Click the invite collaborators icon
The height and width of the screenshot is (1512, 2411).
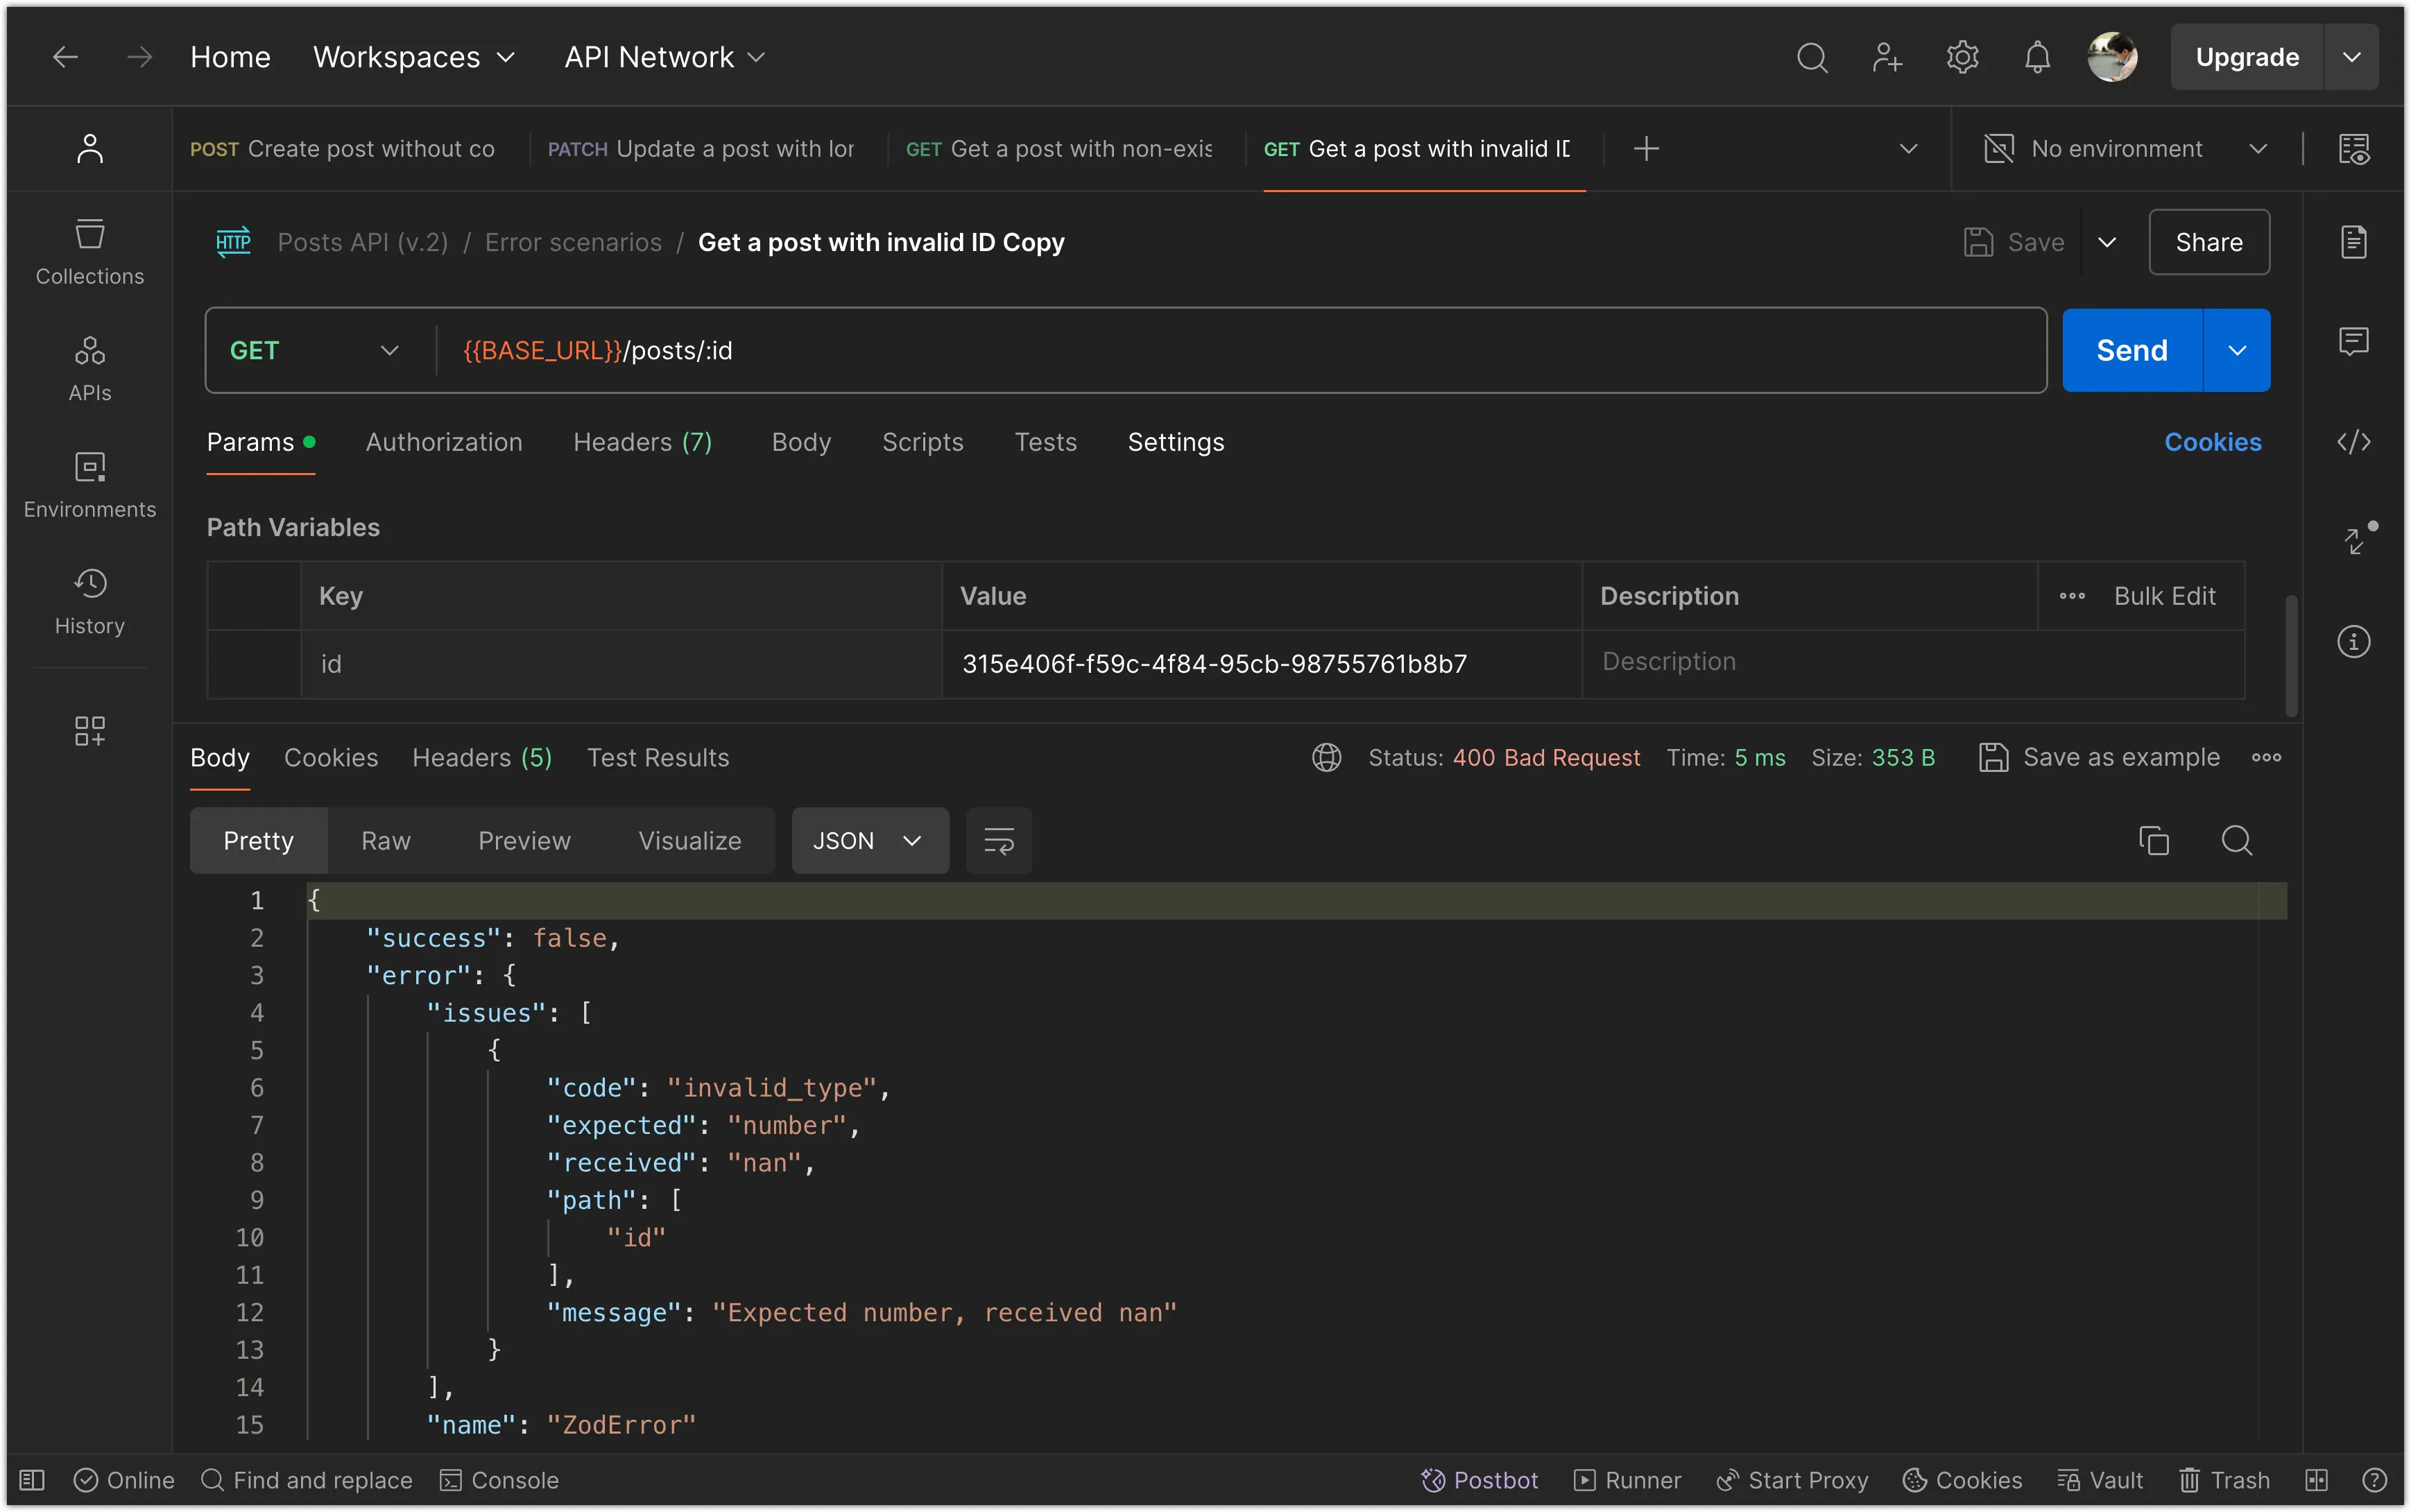coord(1886,57)
